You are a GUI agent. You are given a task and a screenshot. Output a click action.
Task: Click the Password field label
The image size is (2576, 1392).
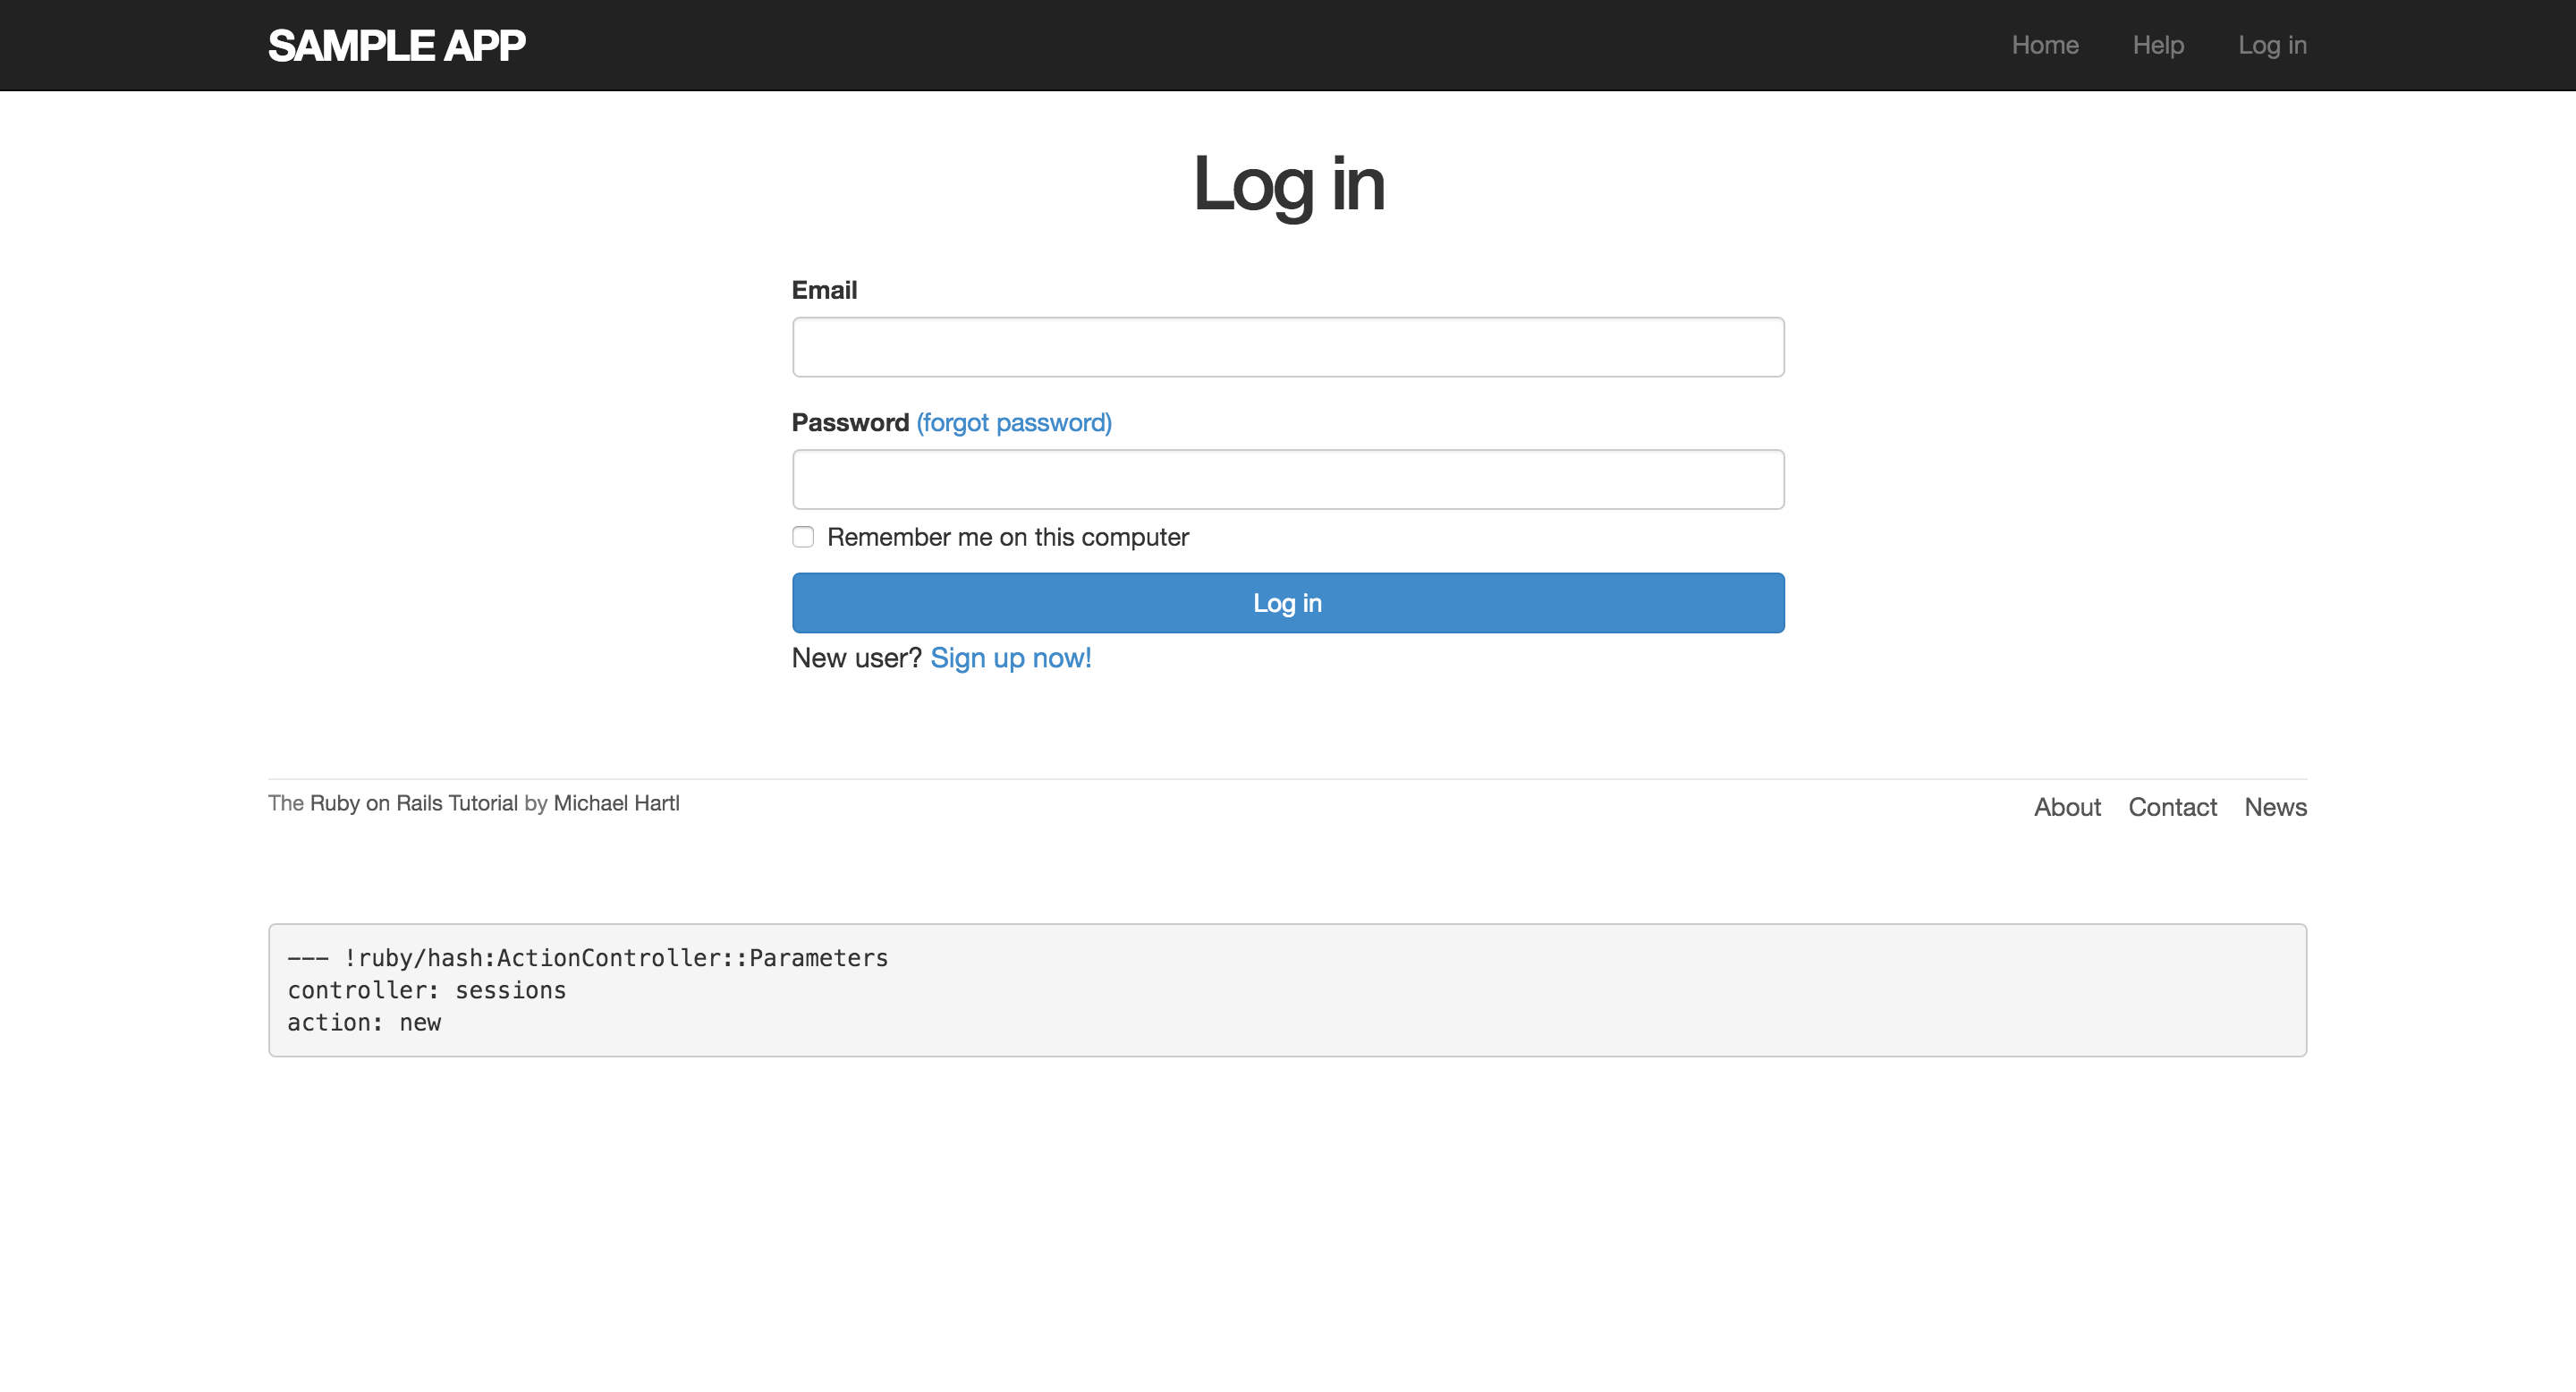point(850,423)
